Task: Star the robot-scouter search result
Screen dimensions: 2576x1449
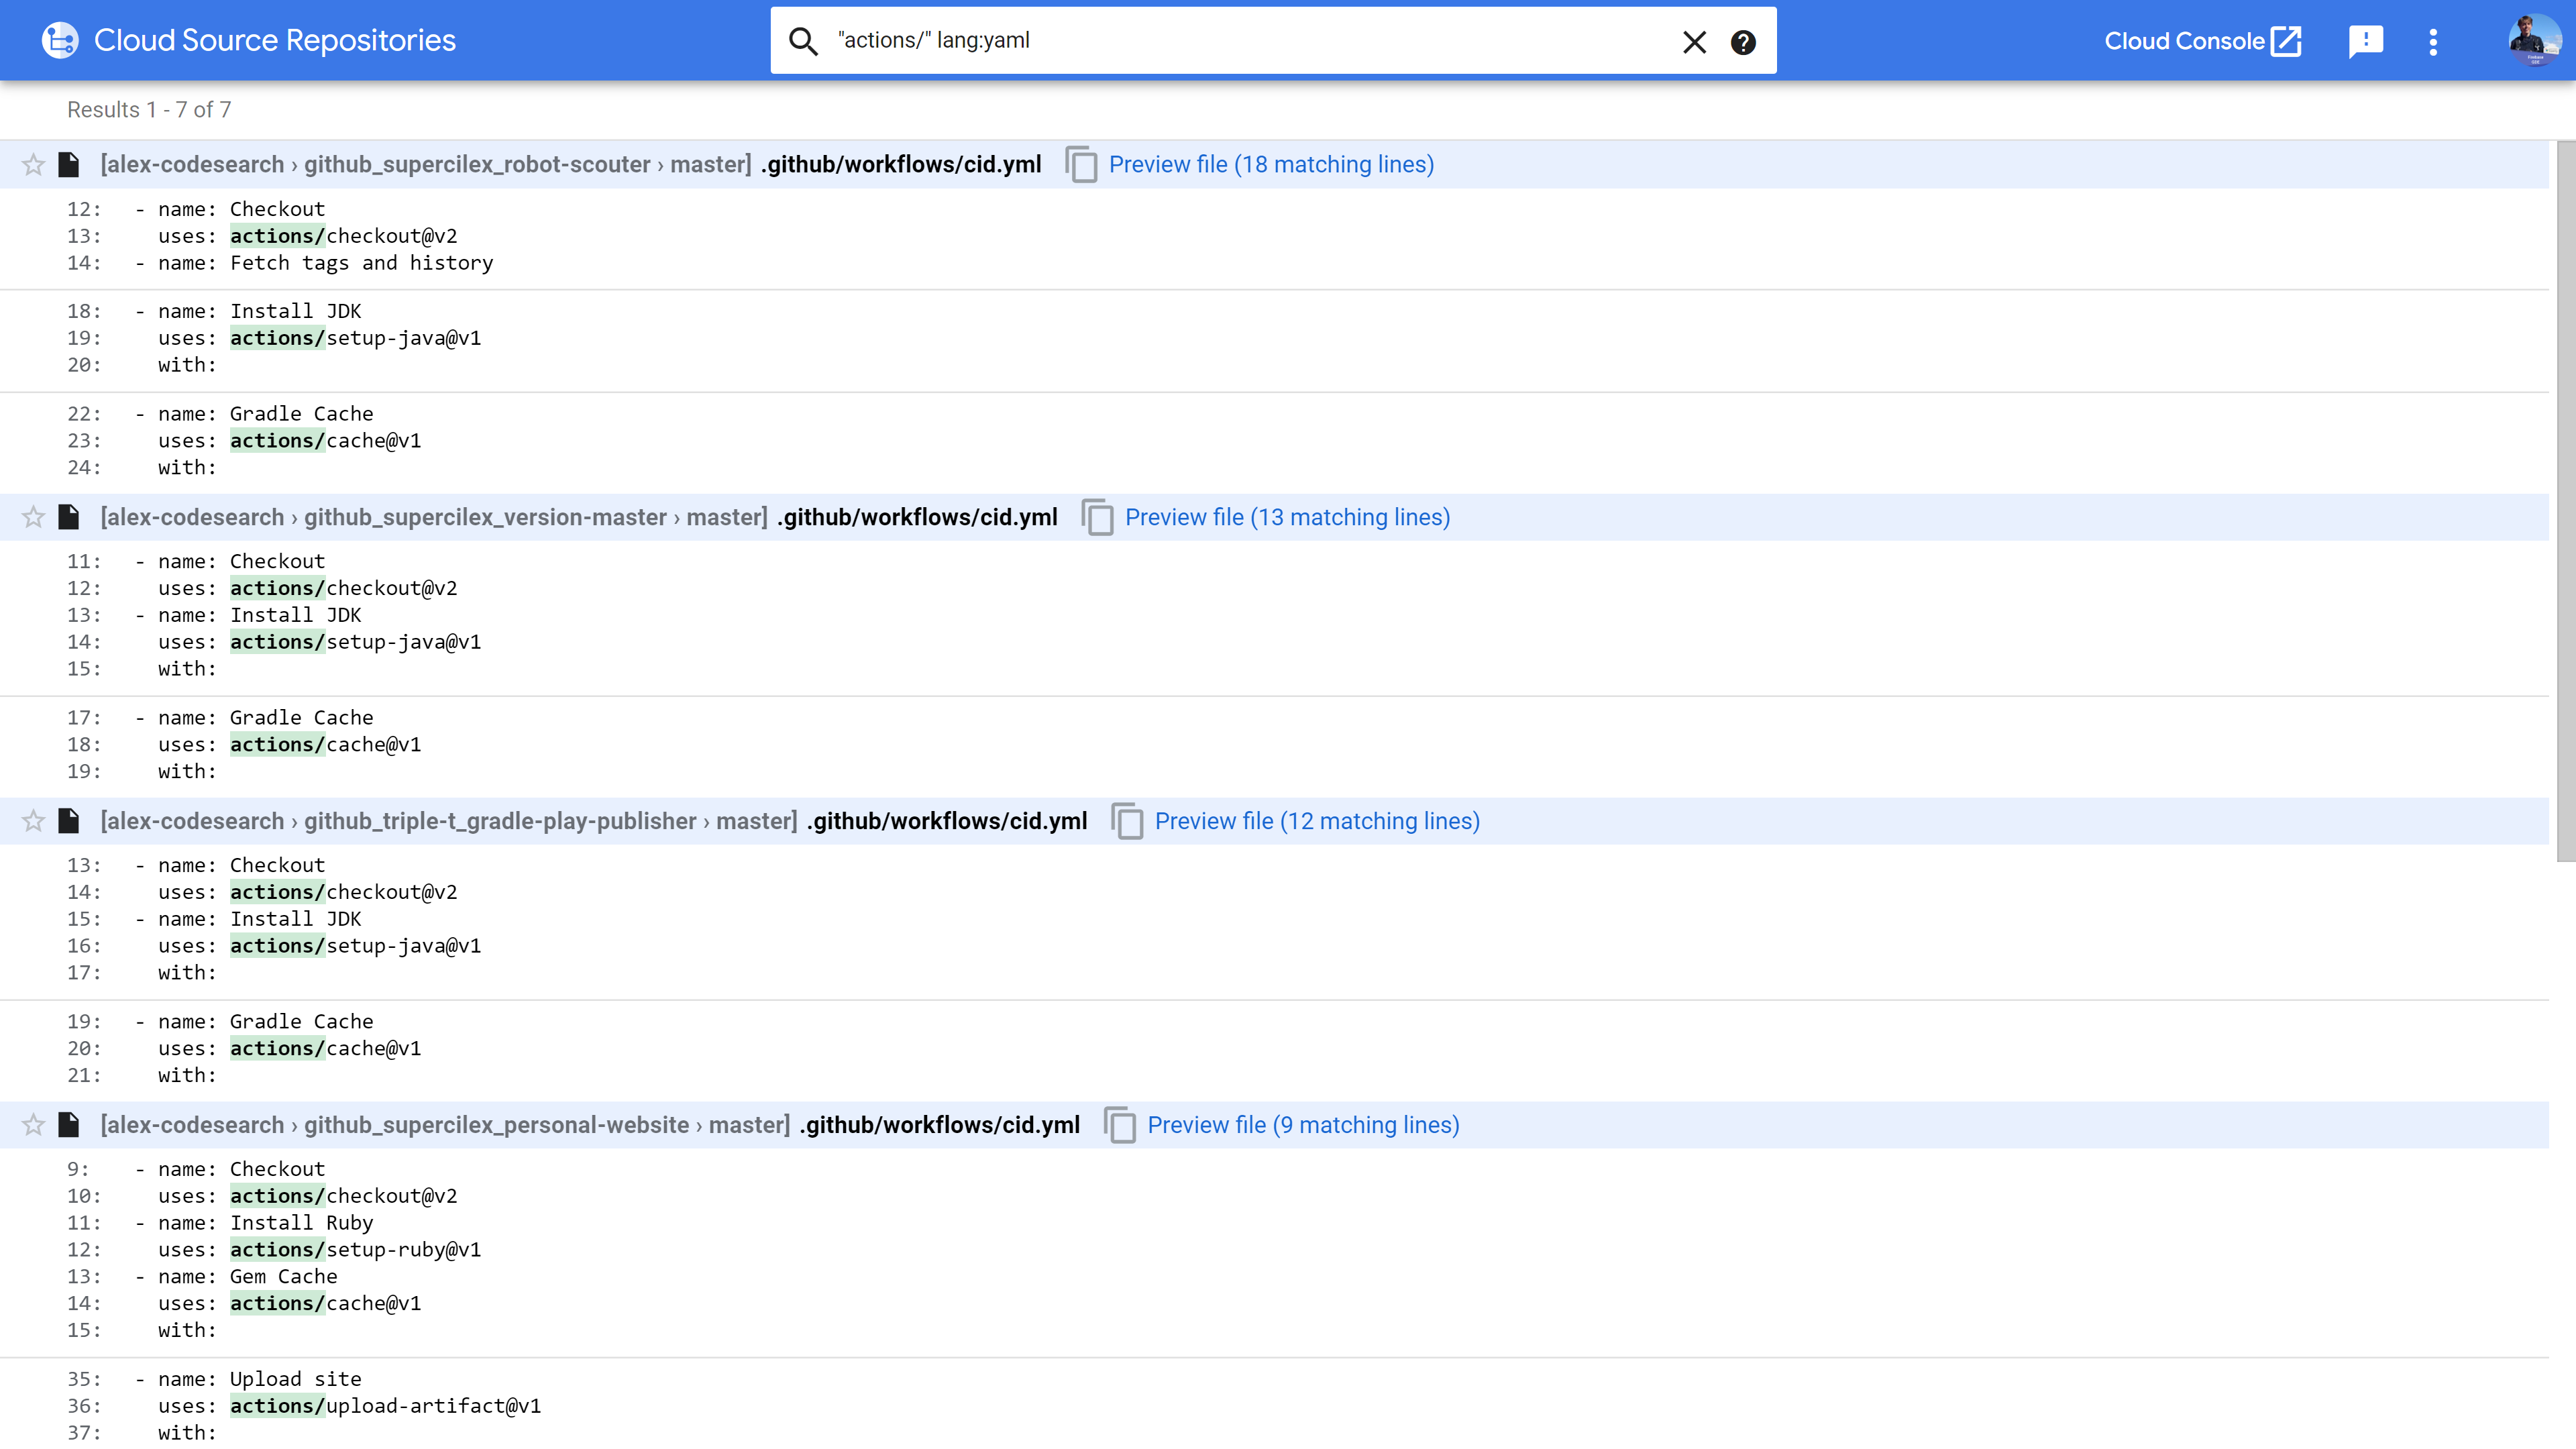Action: tap(33, 165)
